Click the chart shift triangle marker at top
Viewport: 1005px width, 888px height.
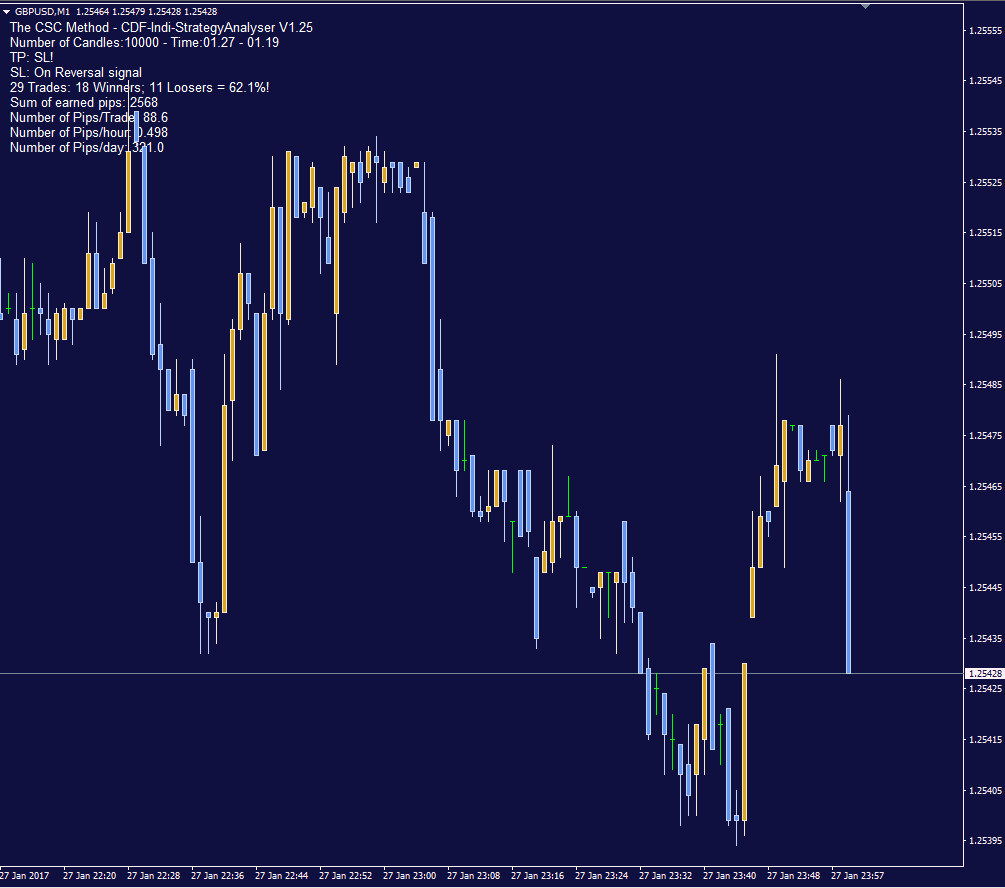865,6
